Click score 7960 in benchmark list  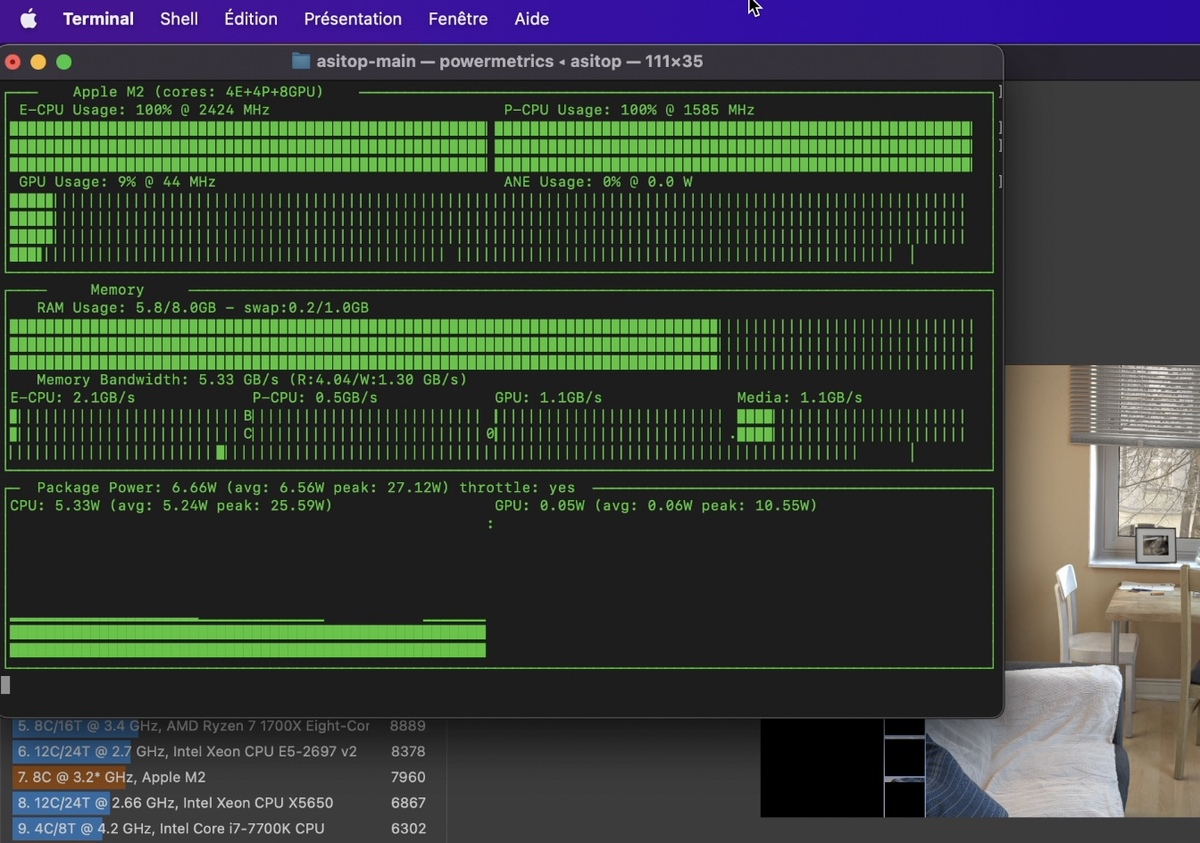point(407,777)
